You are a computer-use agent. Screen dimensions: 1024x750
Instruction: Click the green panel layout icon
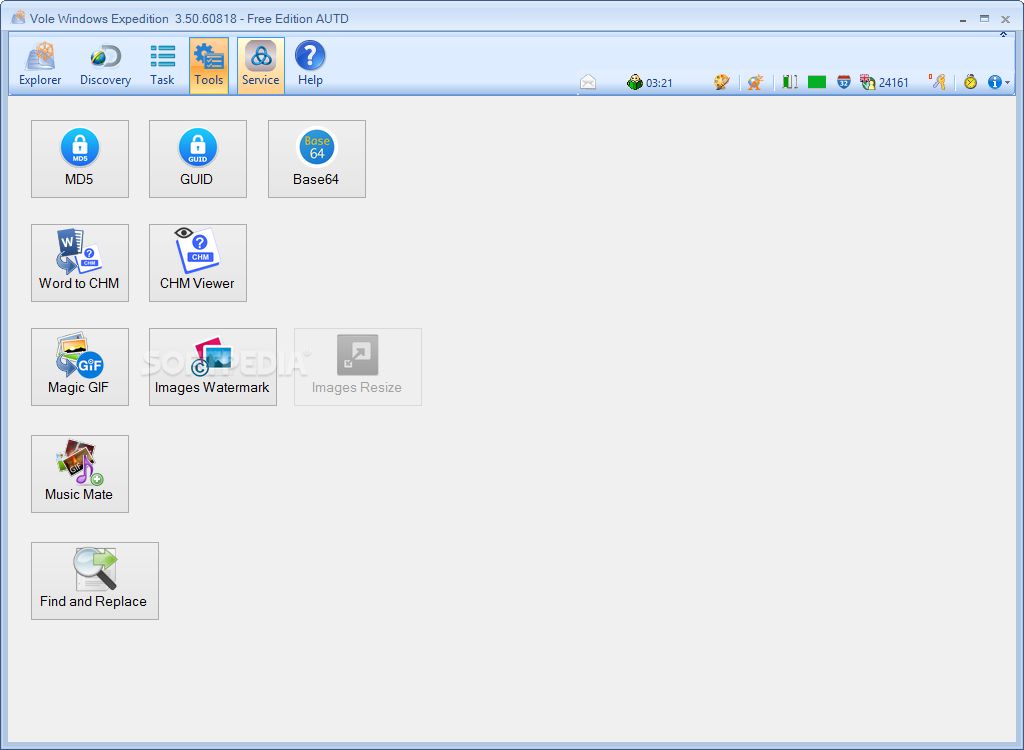pyautogui.click(x=790, y=82)
